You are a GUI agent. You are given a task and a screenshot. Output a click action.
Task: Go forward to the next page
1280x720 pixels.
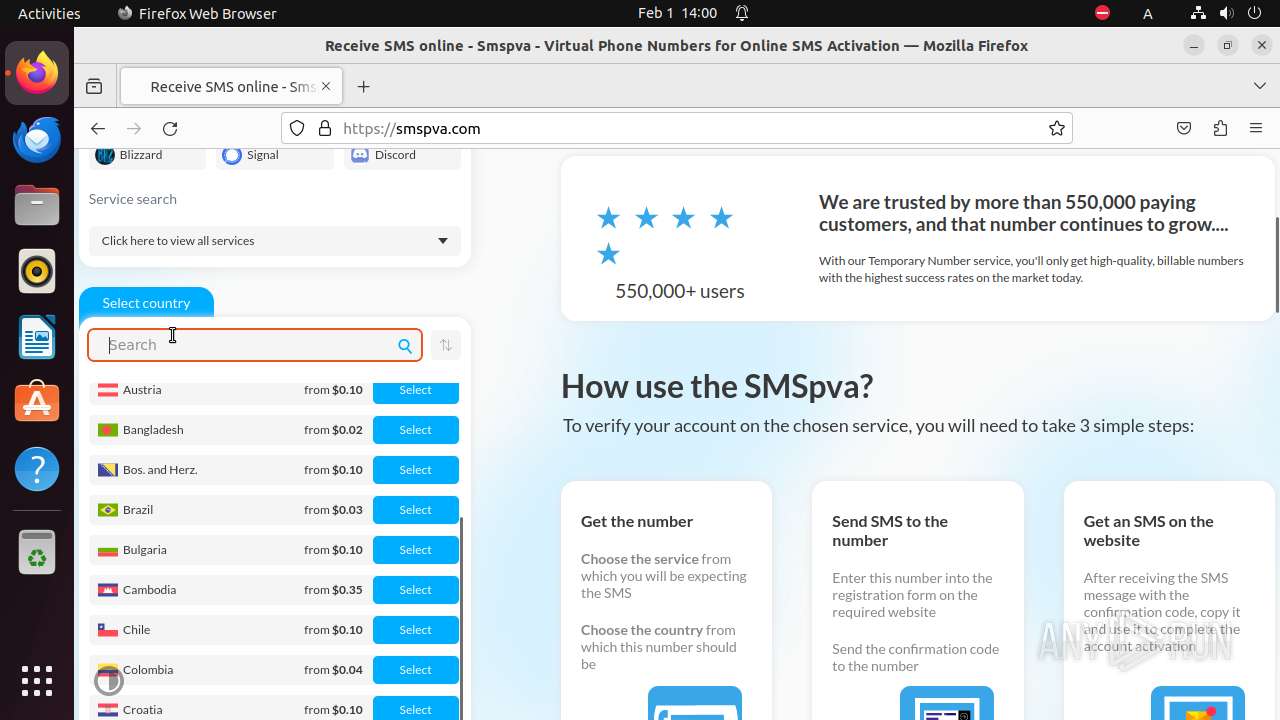click(134, 128)
